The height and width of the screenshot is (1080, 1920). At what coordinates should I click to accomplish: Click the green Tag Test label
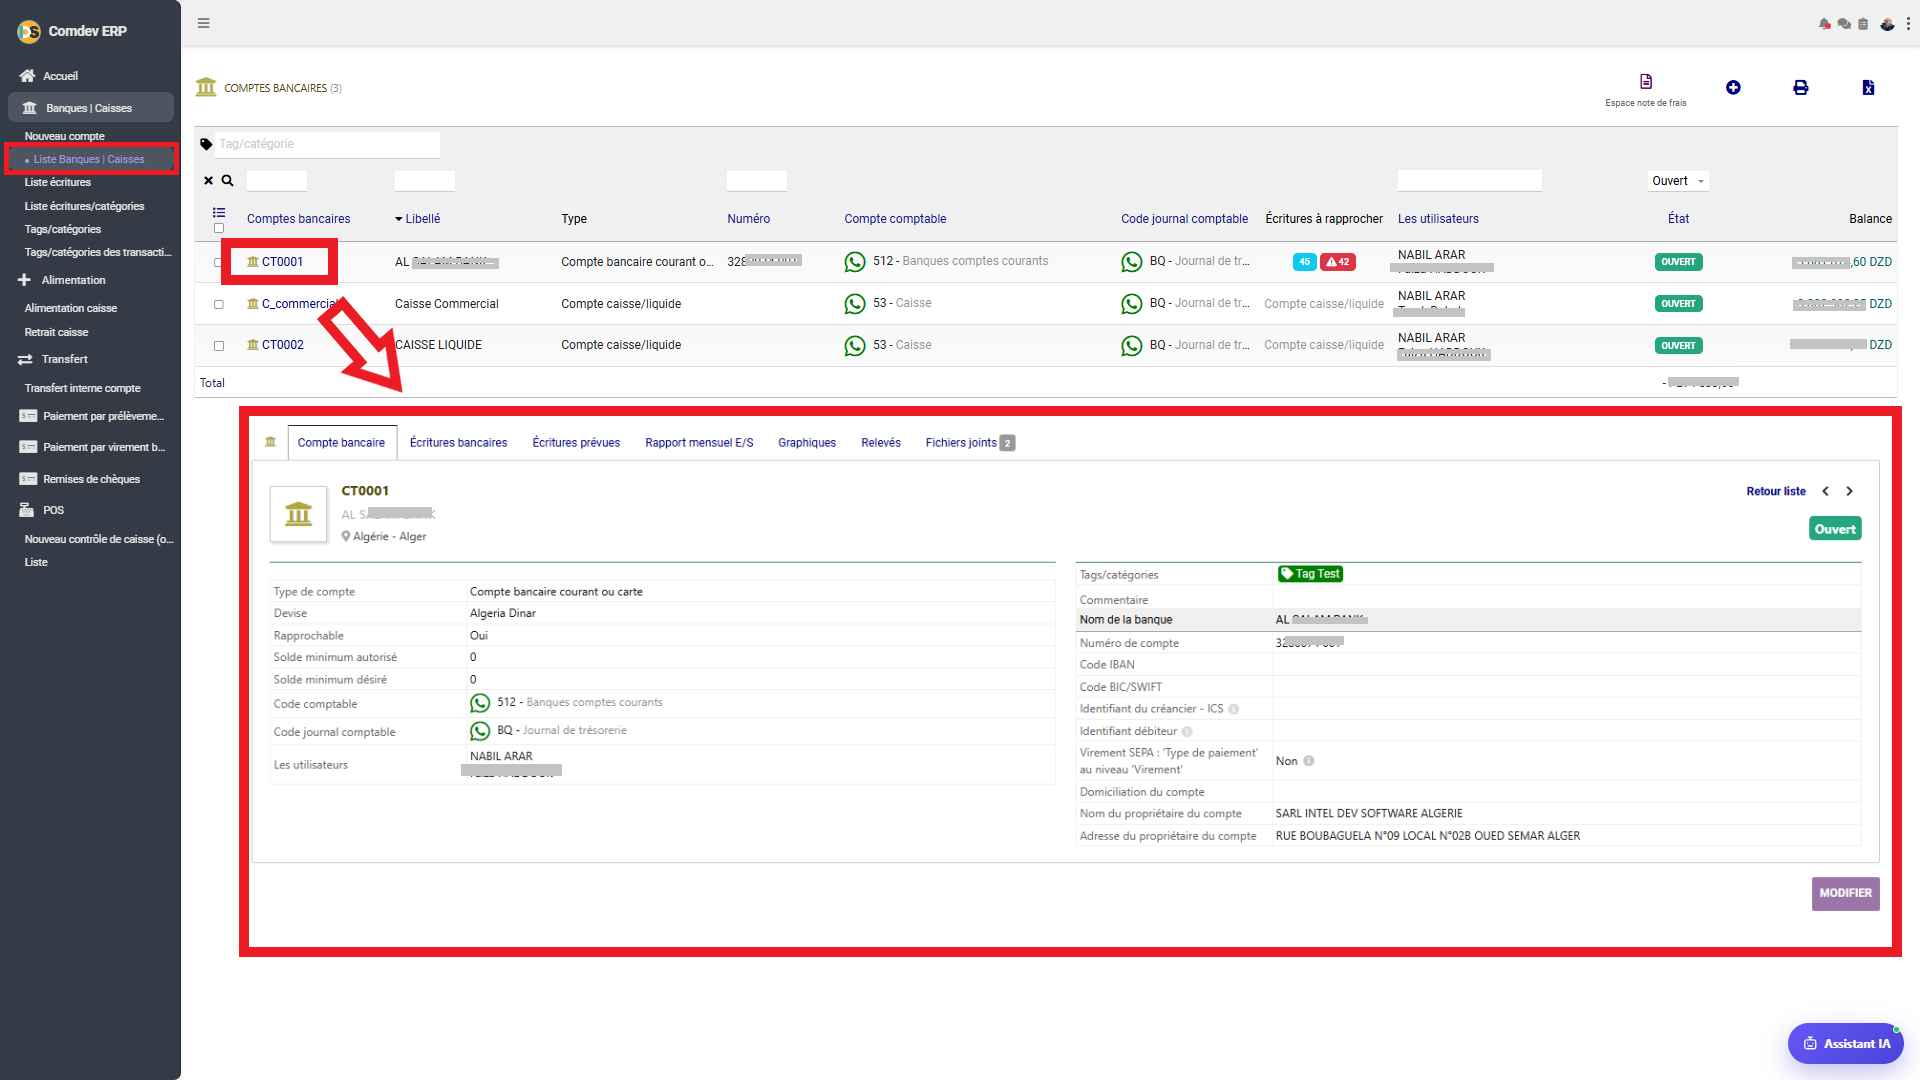coord(1310,574)
